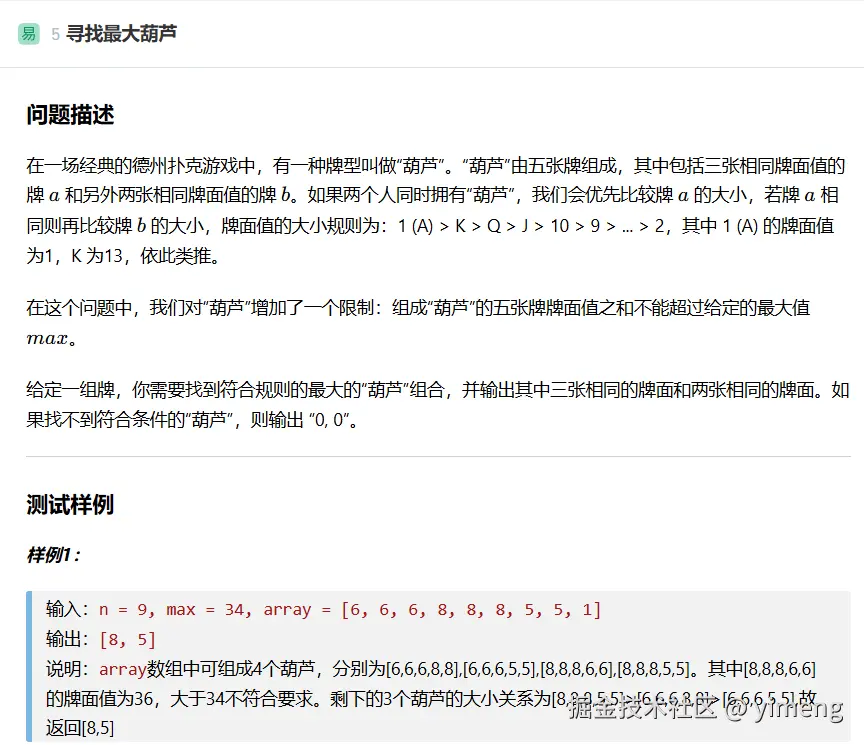This screenshot has height=745, width=864.
Task: Click the italic 样例1 label
Action: tap(53, 554)
